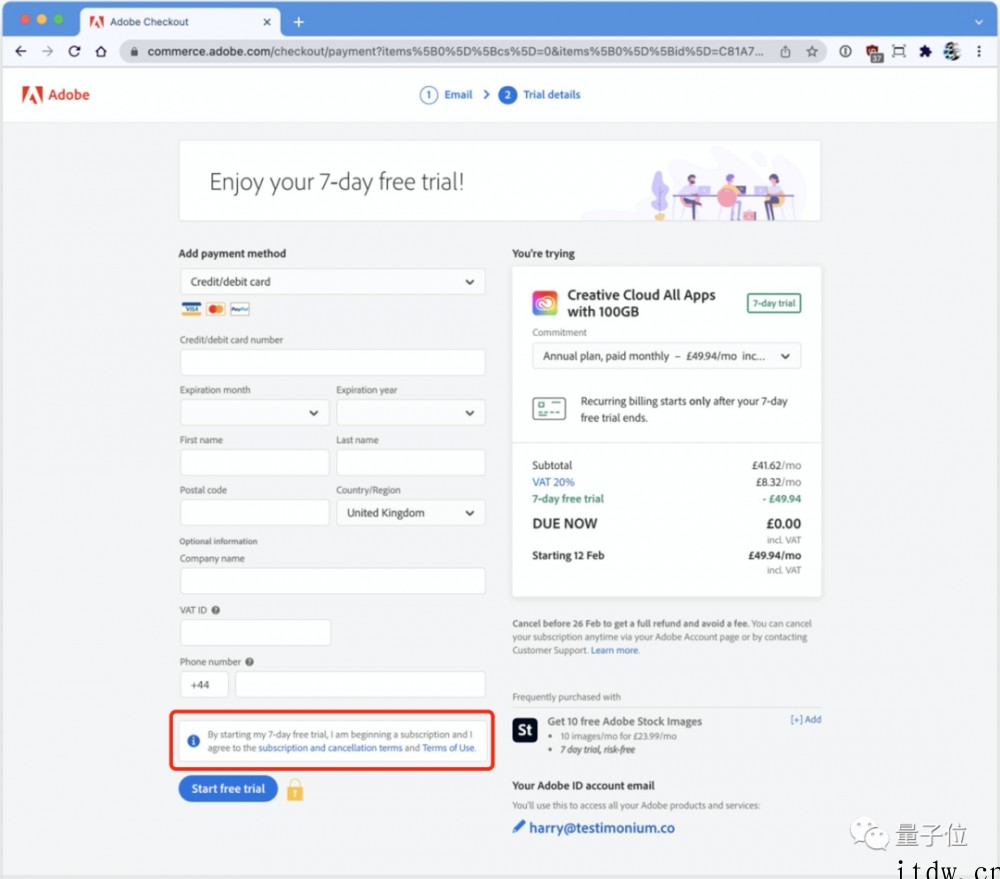Reload the Adobe Checkout page
Viewport: 1000px width, 879px height.
pyautogui.click(x=74, y=51)
